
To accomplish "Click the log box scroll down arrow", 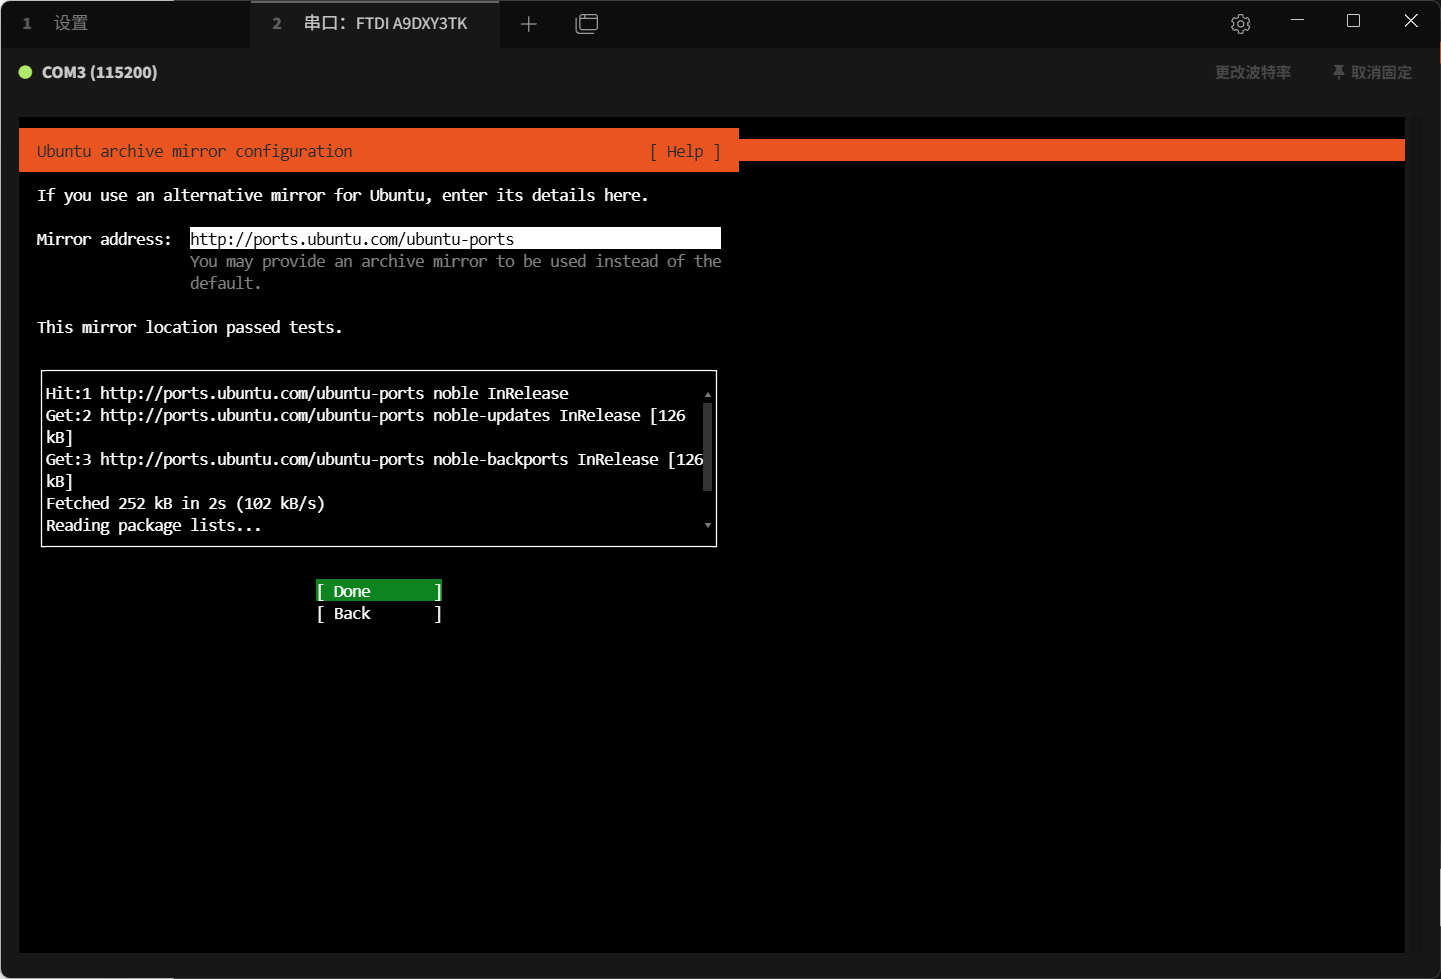I will pos(707,525).
